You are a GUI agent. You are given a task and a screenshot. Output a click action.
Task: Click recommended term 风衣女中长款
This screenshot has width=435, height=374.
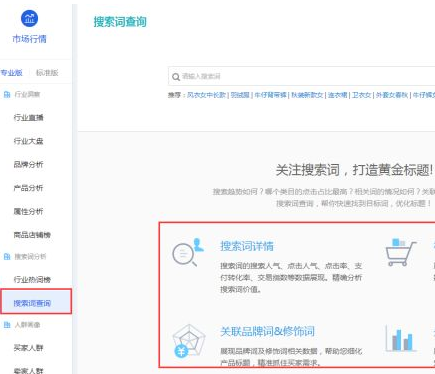point(206,95)
